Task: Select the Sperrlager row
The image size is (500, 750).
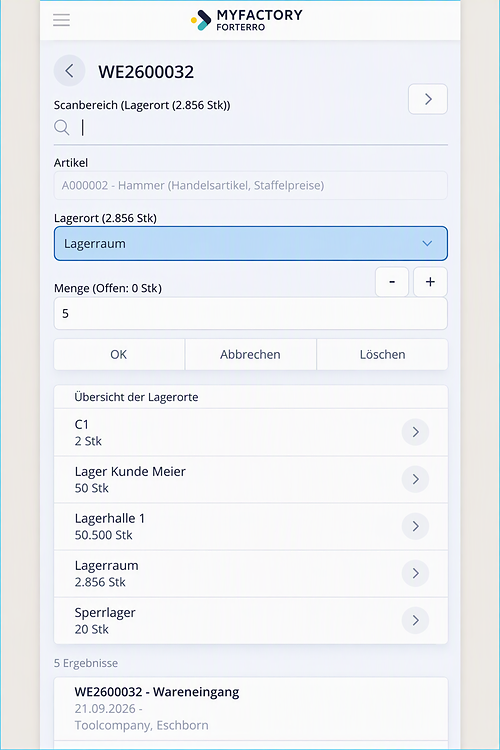Action: 251,620
